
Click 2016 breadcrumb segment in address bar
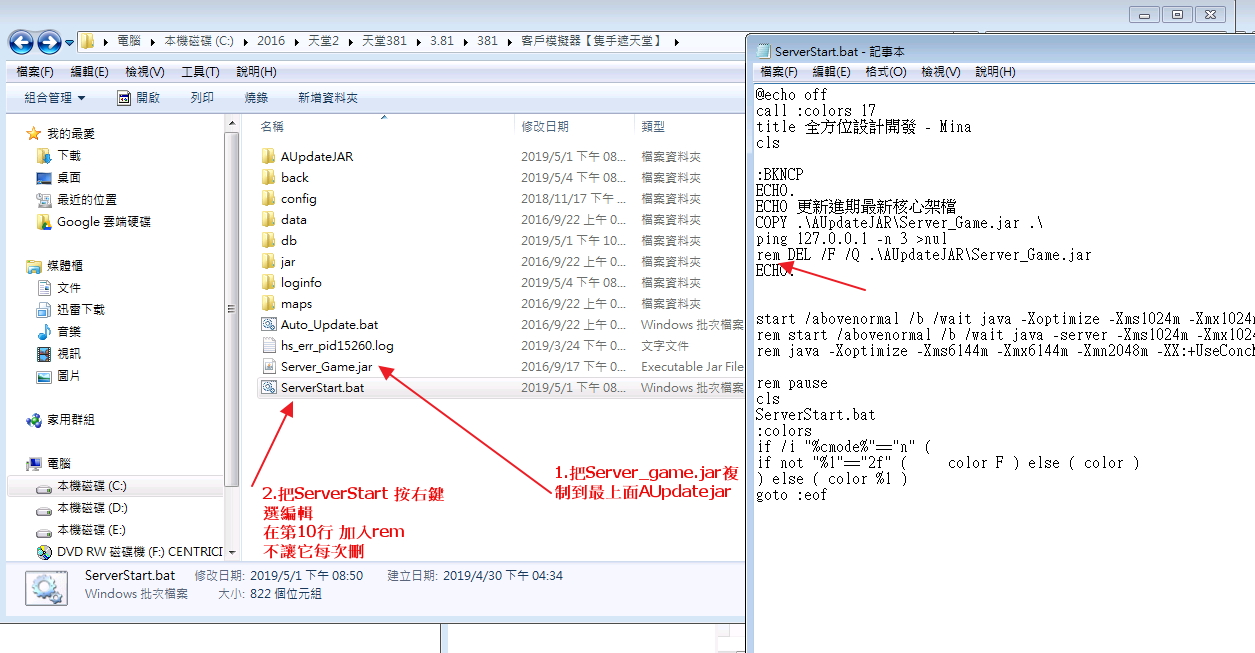[x=271, y=41]
